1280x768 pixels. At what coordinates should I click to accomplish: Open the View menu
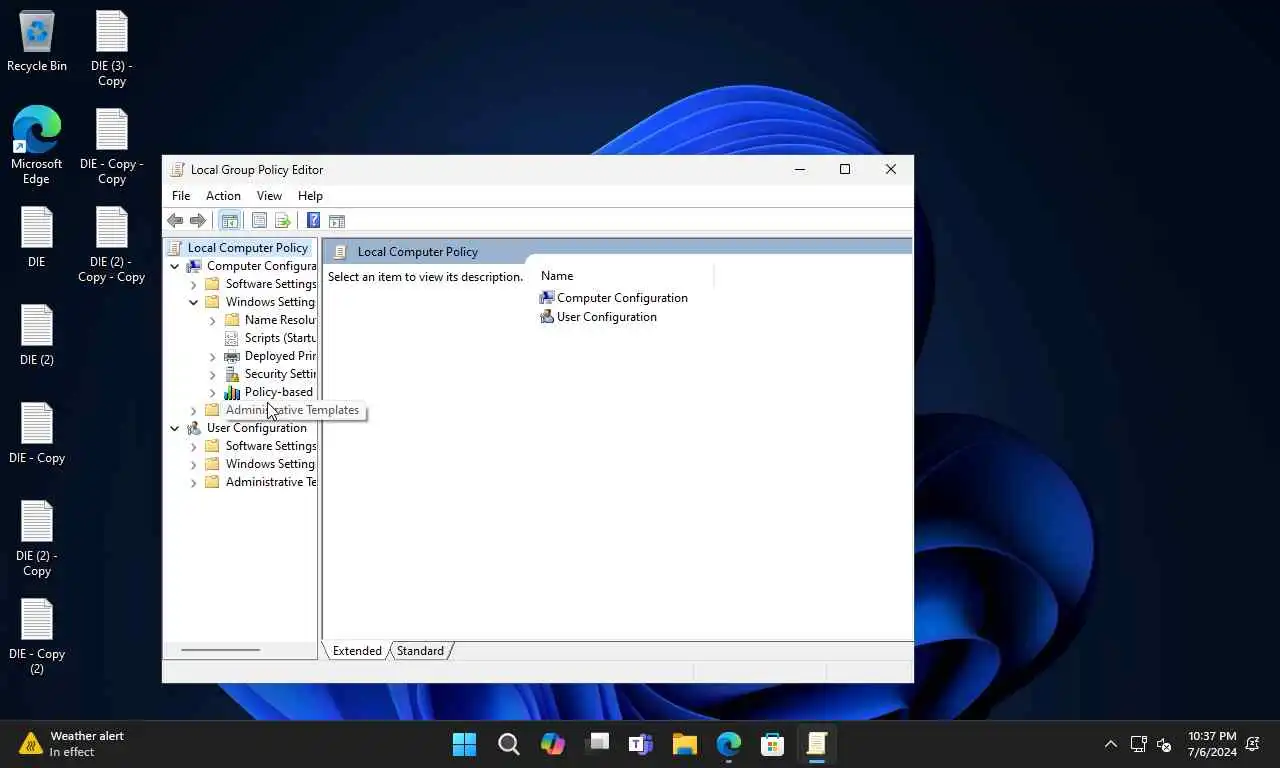269,196
